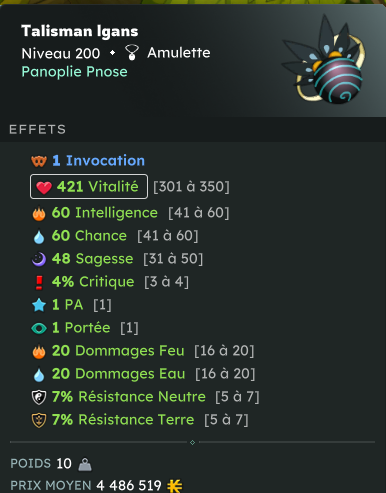Click the blue star PA icon
Viewport: 386px width, 493px height.
(39, 305)
